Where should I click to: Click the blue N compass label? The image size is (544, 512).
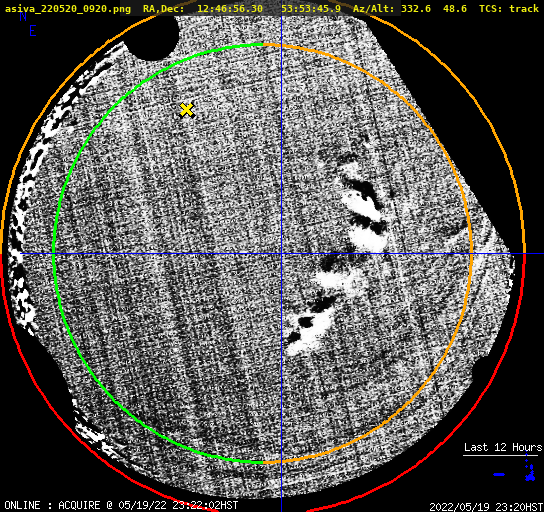click(23, 16)
